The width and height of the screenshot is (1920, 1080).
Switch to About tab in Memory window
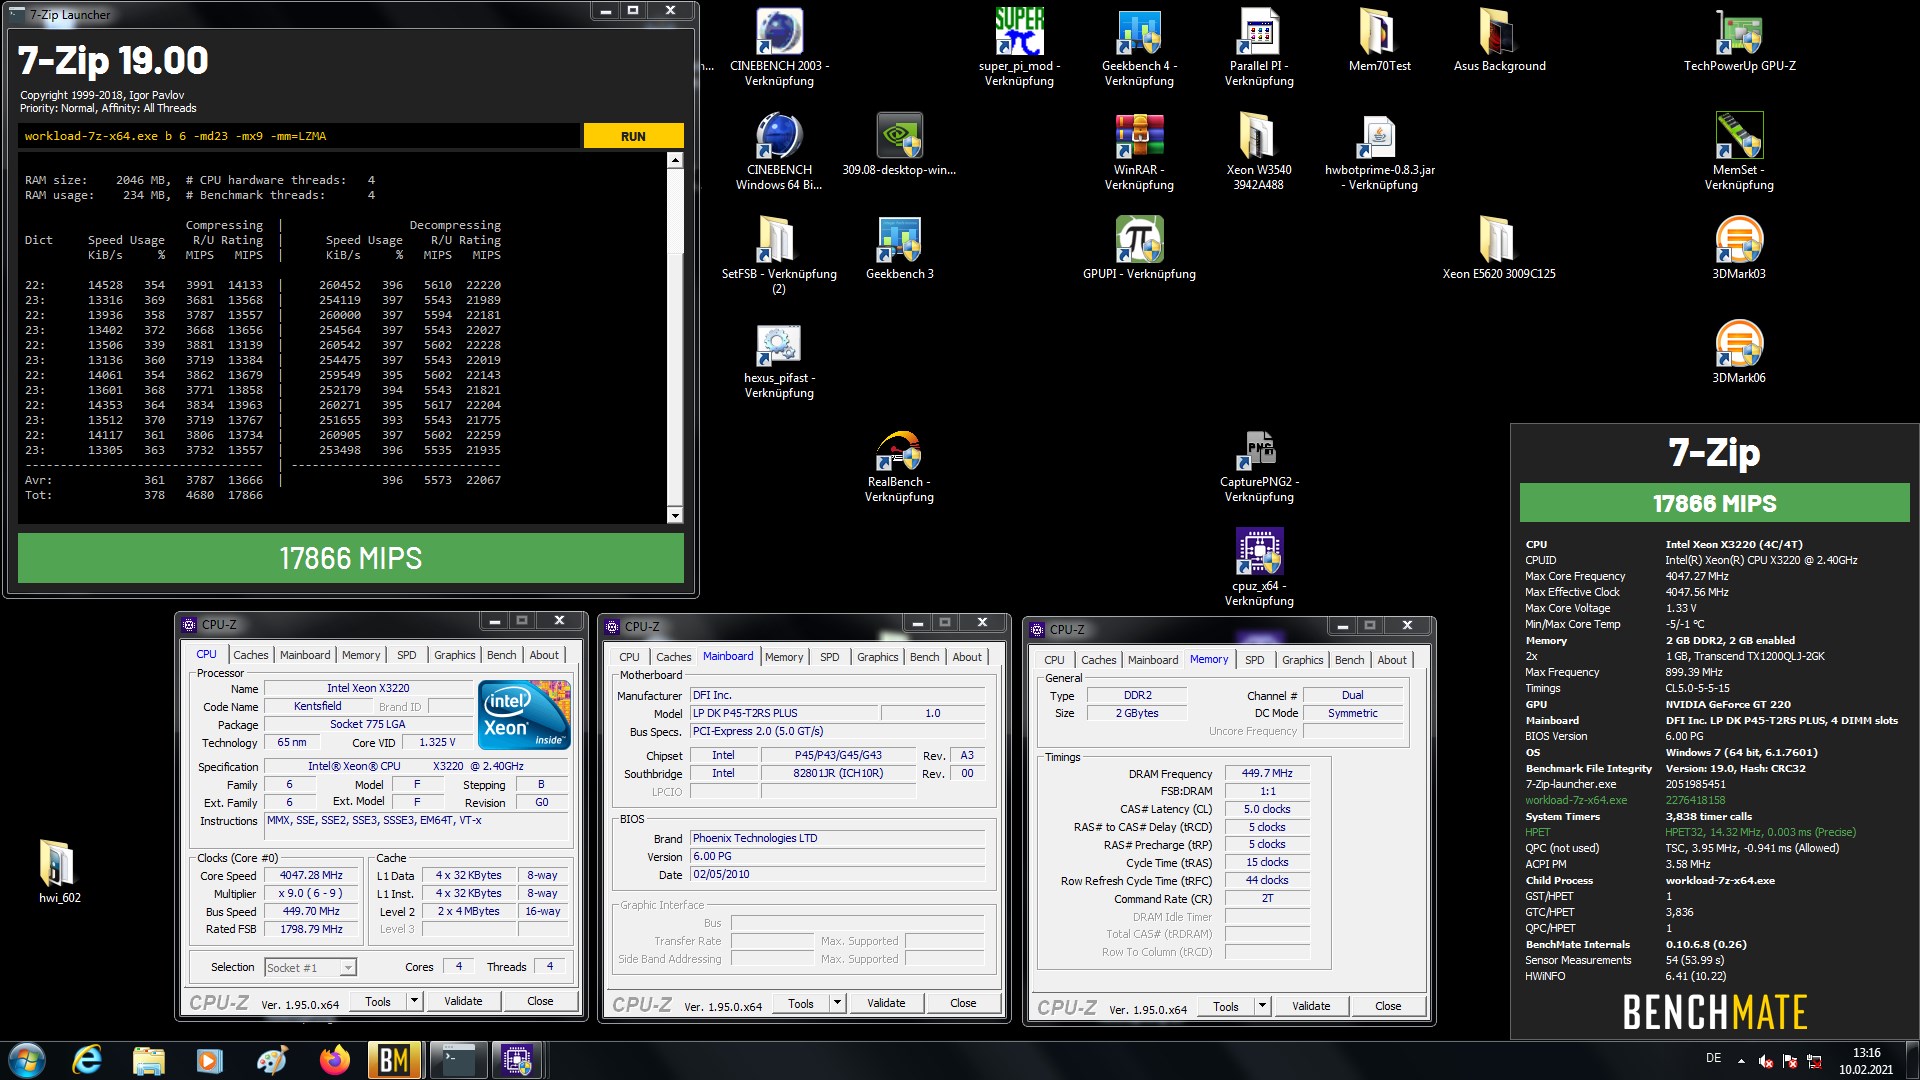pyautogui.click(x=1392, y=660)
